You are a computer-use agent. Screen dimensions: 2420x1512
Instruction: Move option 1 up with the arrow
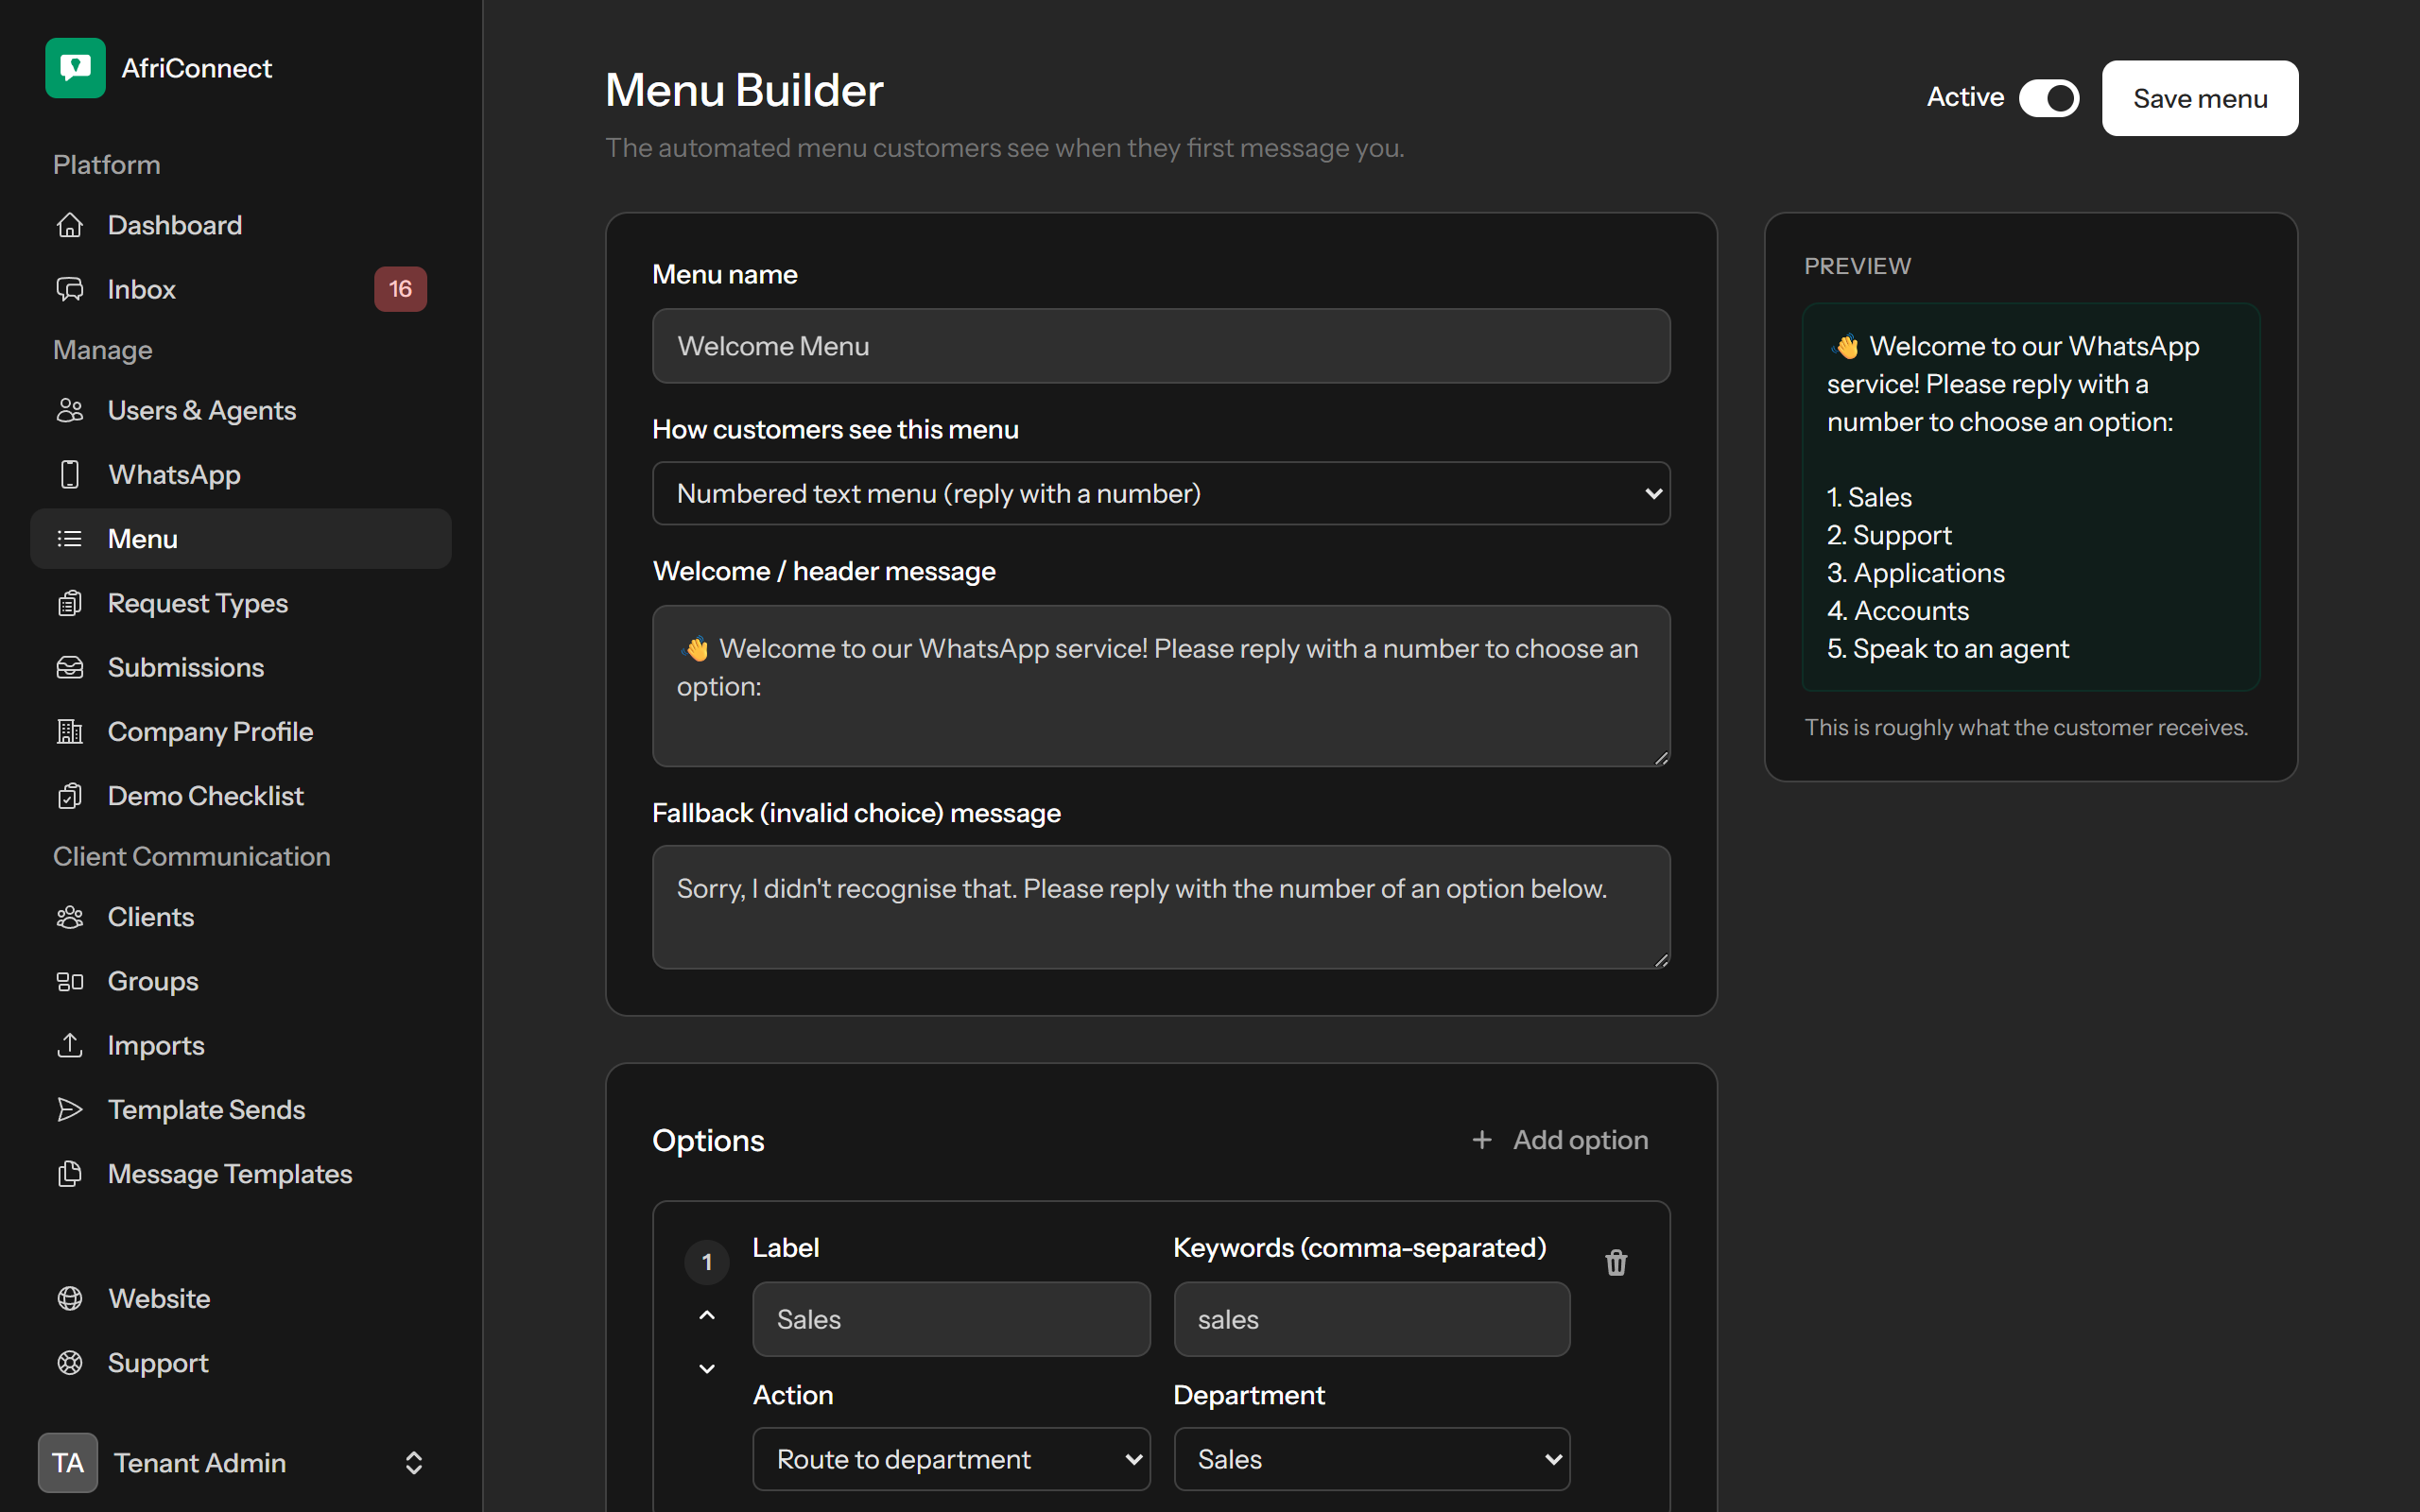click(x=707, y=1315)
